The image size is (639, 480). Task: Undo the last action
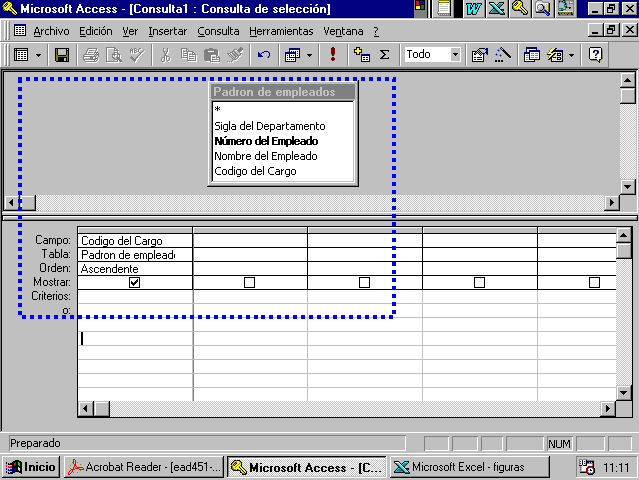264,55
